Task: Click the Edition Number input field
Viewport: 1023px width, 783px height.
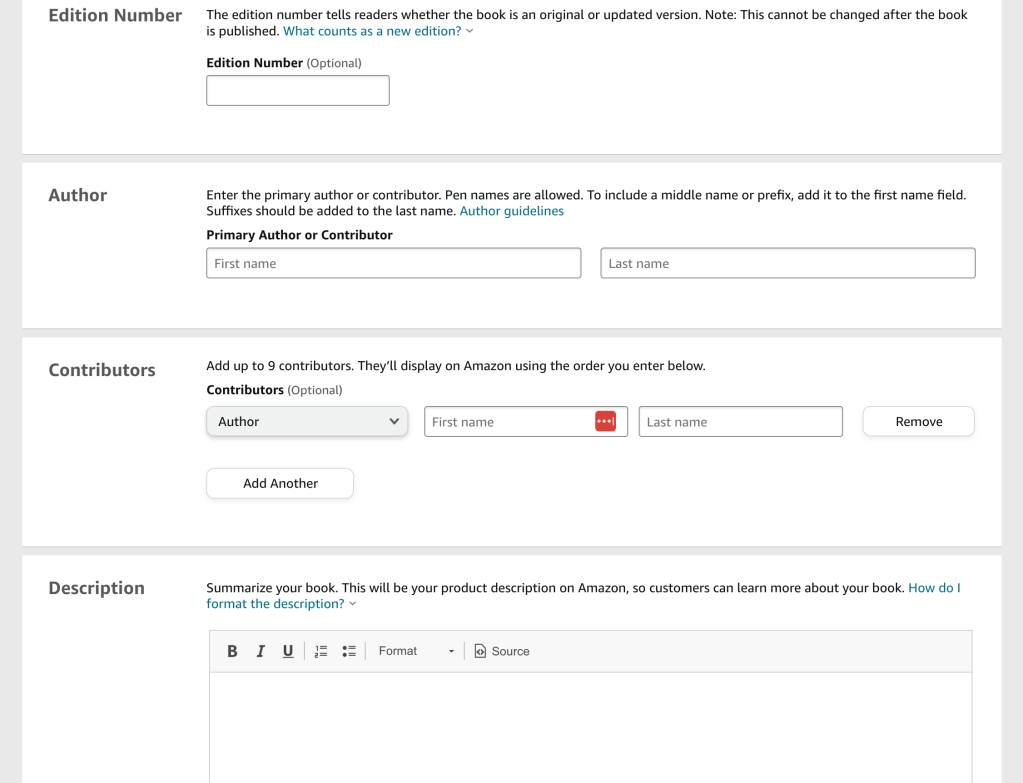Action: point(297,91)
